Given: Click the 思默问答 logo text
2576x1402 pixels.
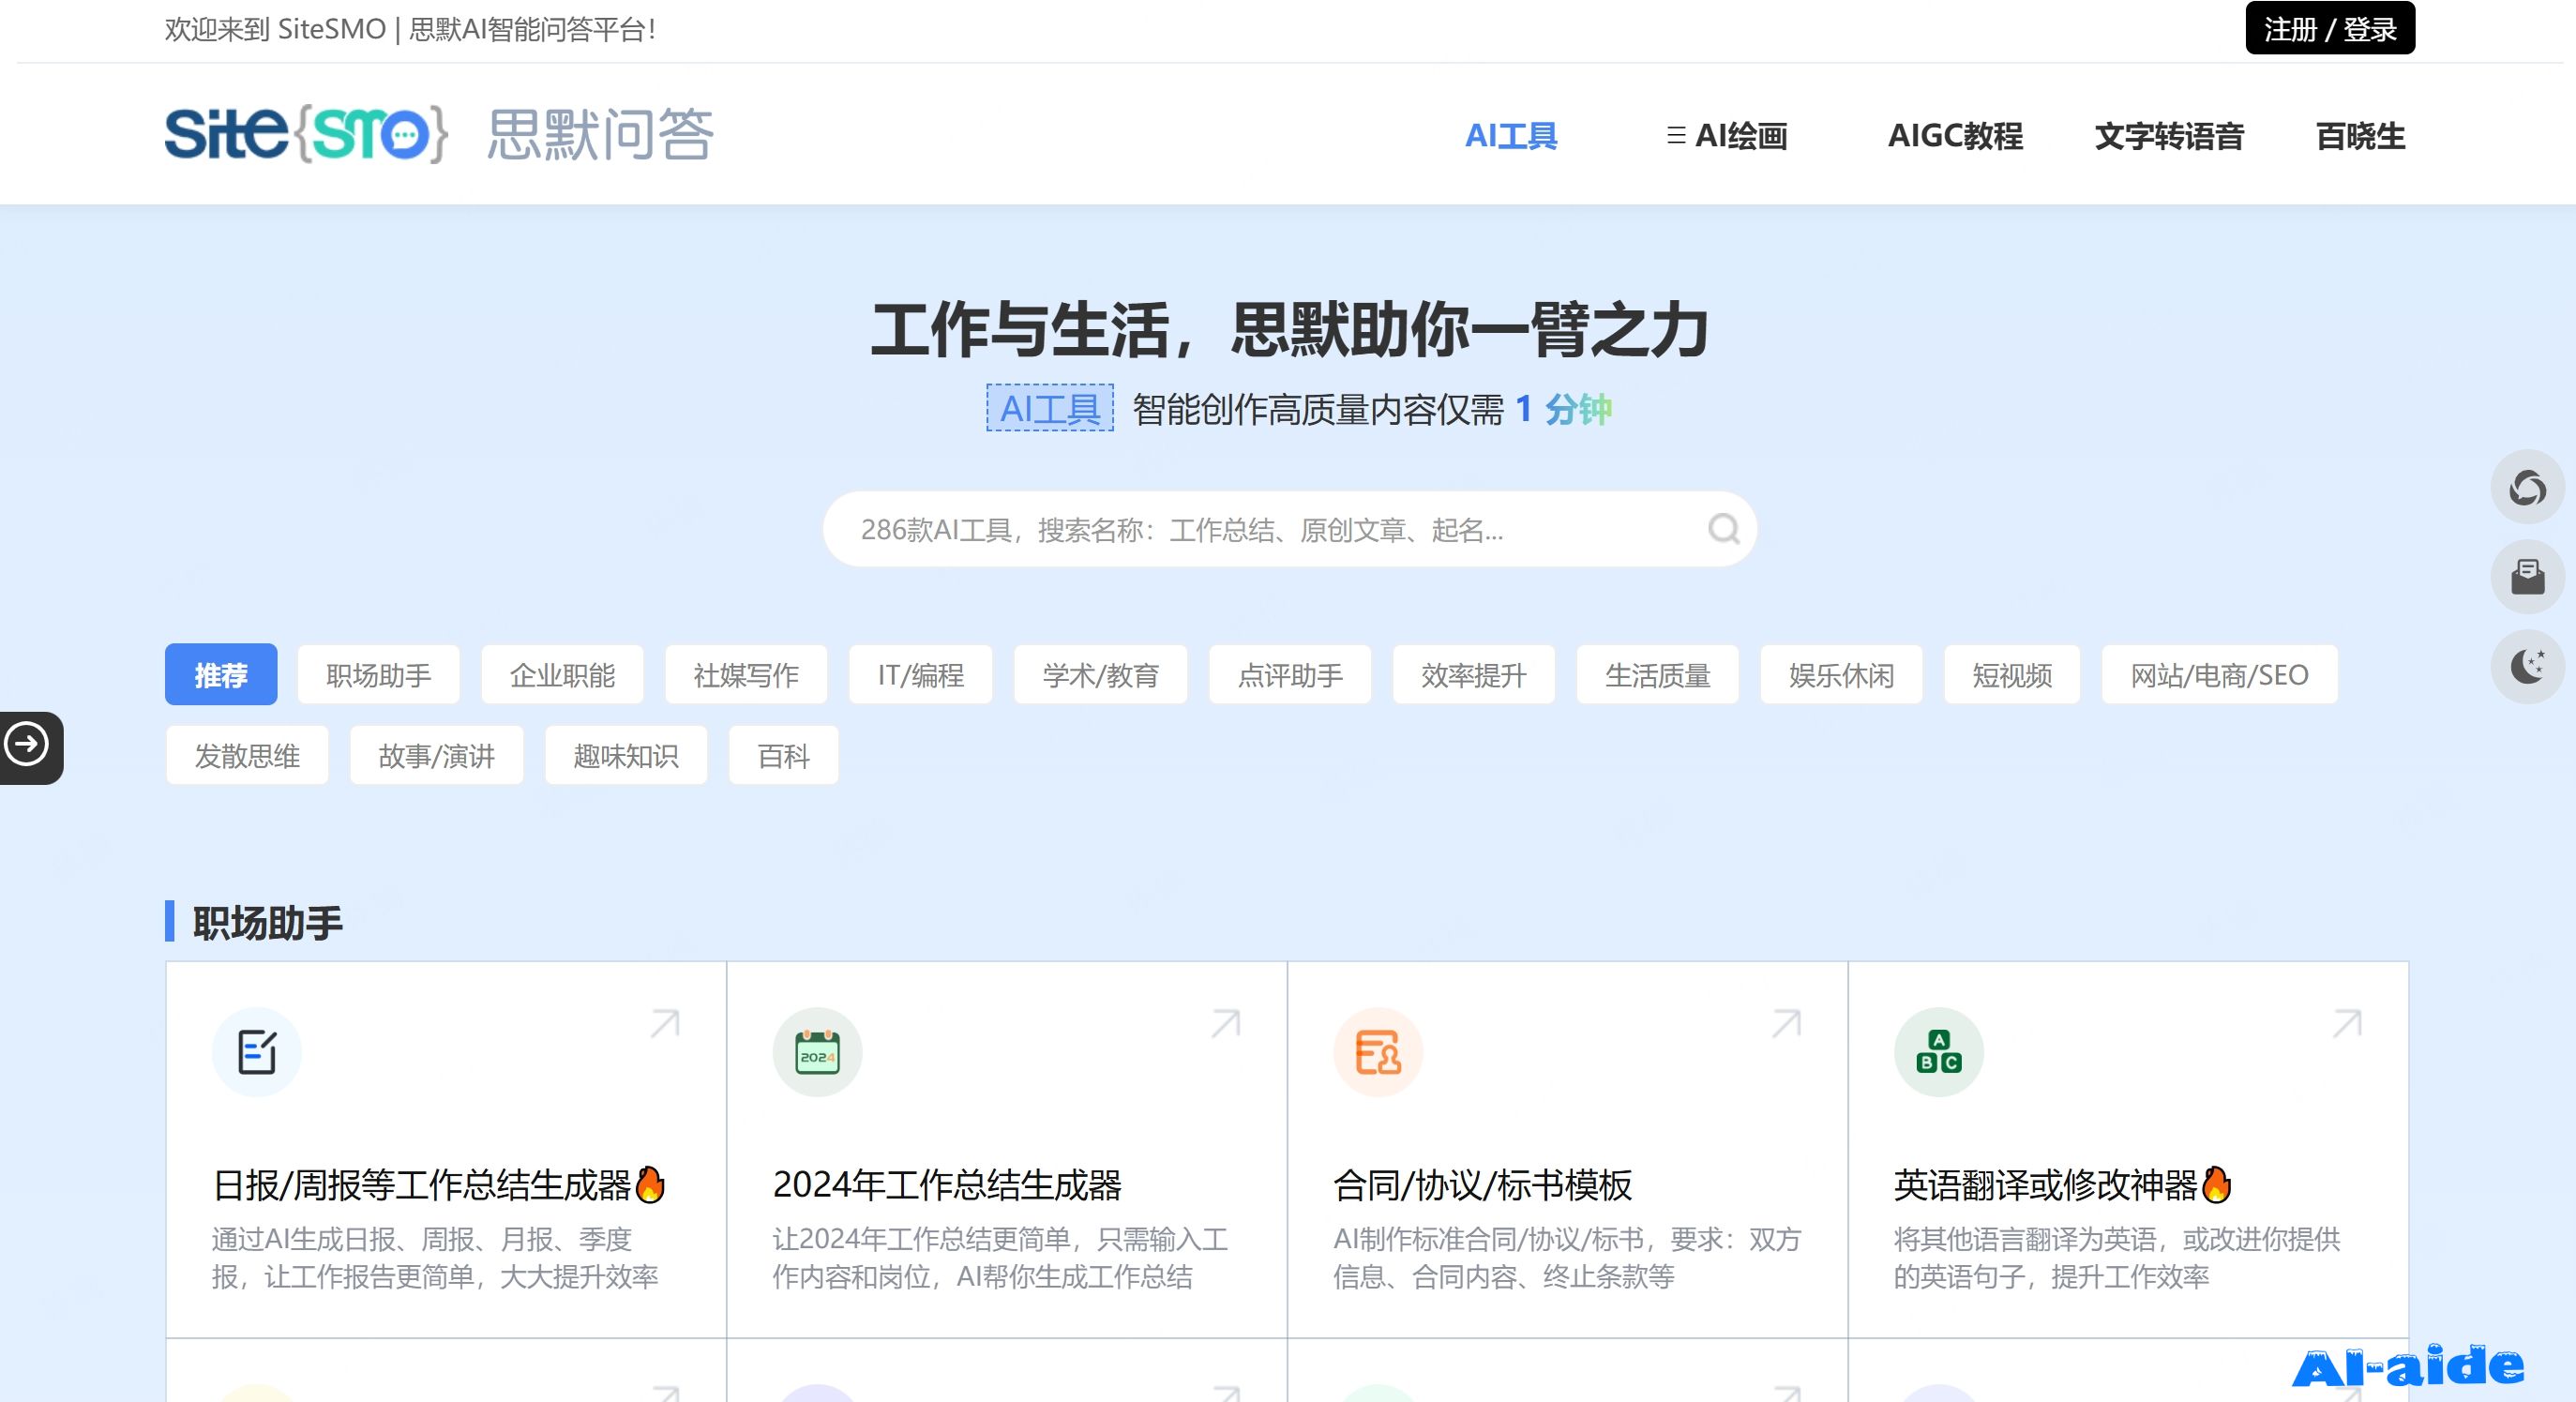Looking at the screenshot, I should coord(600,134).
